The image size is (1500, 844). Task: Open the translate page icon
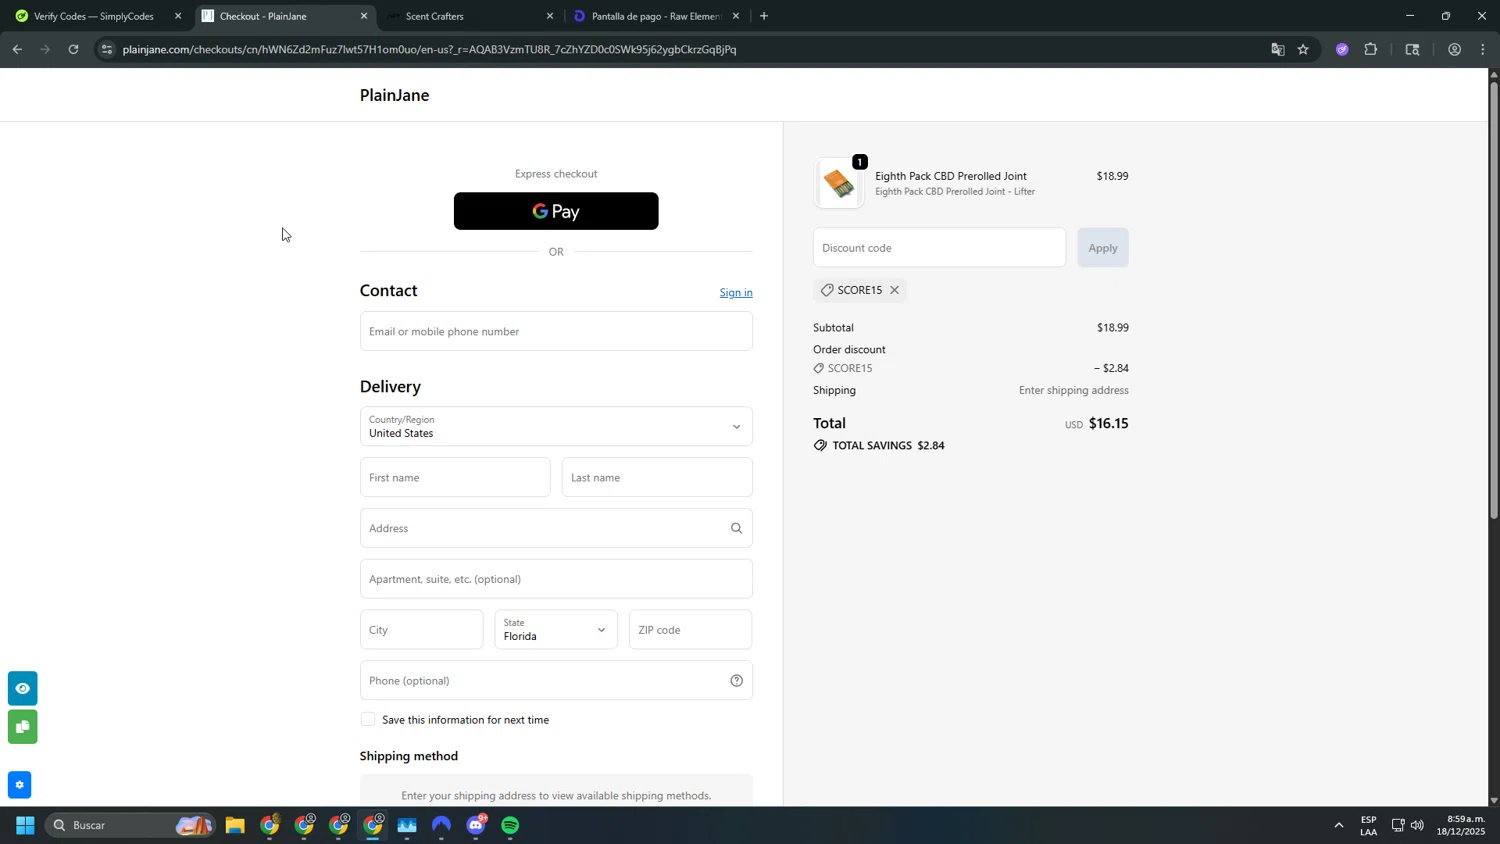coord(1277,49)
